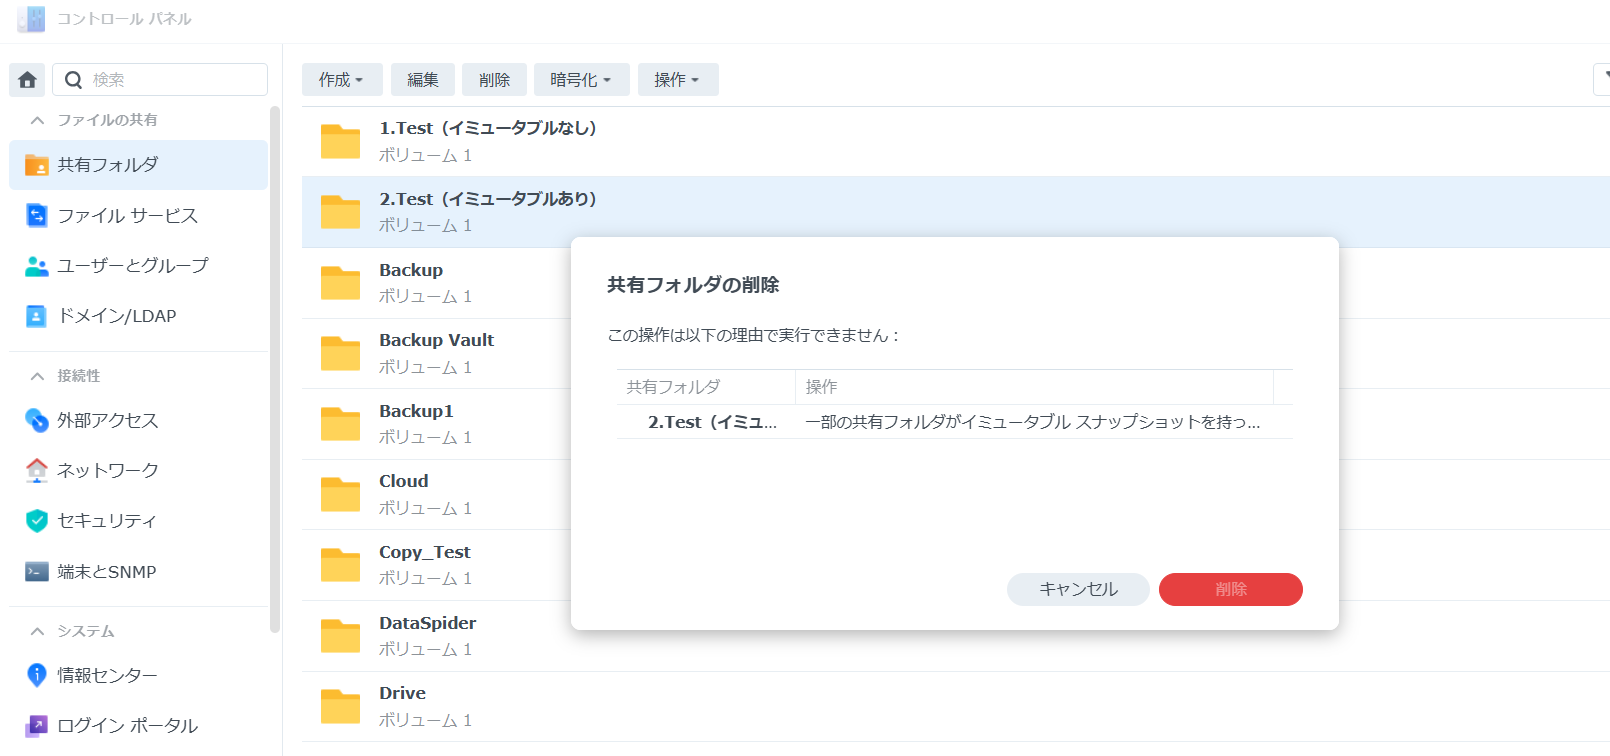
Task: Click the red 削除 button in the dialog
Action: (x=1230, y=589)
